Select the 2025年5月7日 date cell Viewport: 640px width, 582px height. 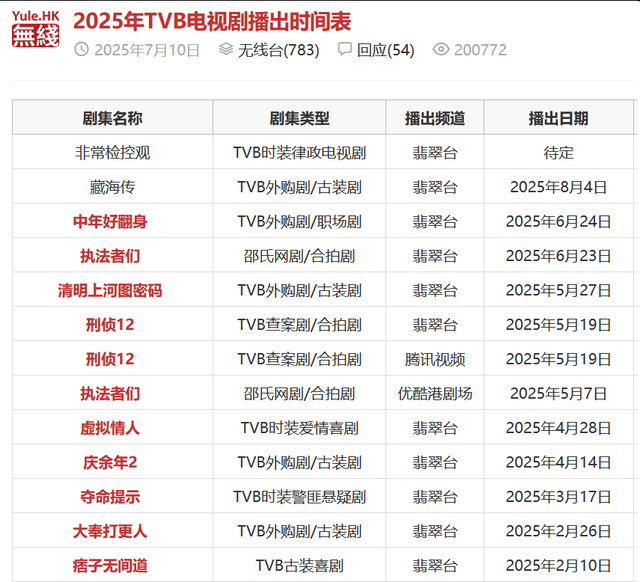558,394
